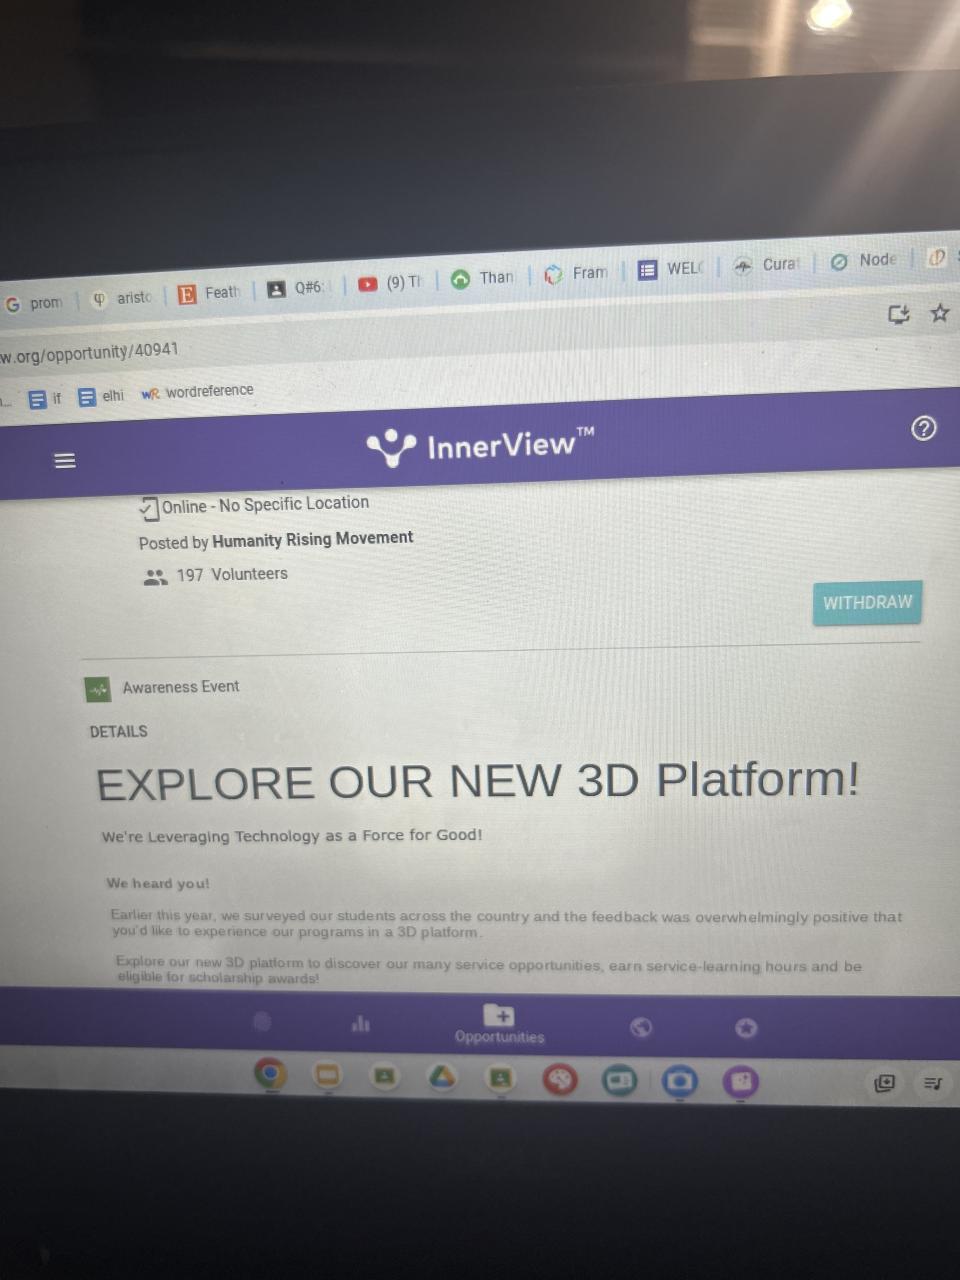Switch to the 'Than' browser tab
This screenshot has width=960, height=1280.
point(483,278)
